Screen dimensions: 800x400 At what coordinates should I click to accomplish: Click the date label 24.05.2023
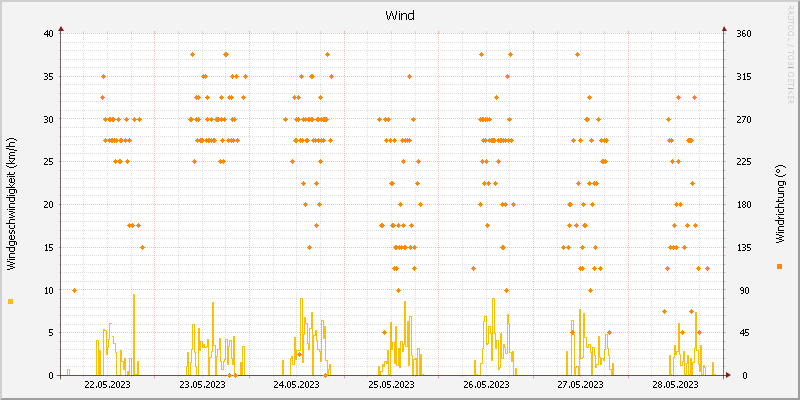[x=297, y=384]
